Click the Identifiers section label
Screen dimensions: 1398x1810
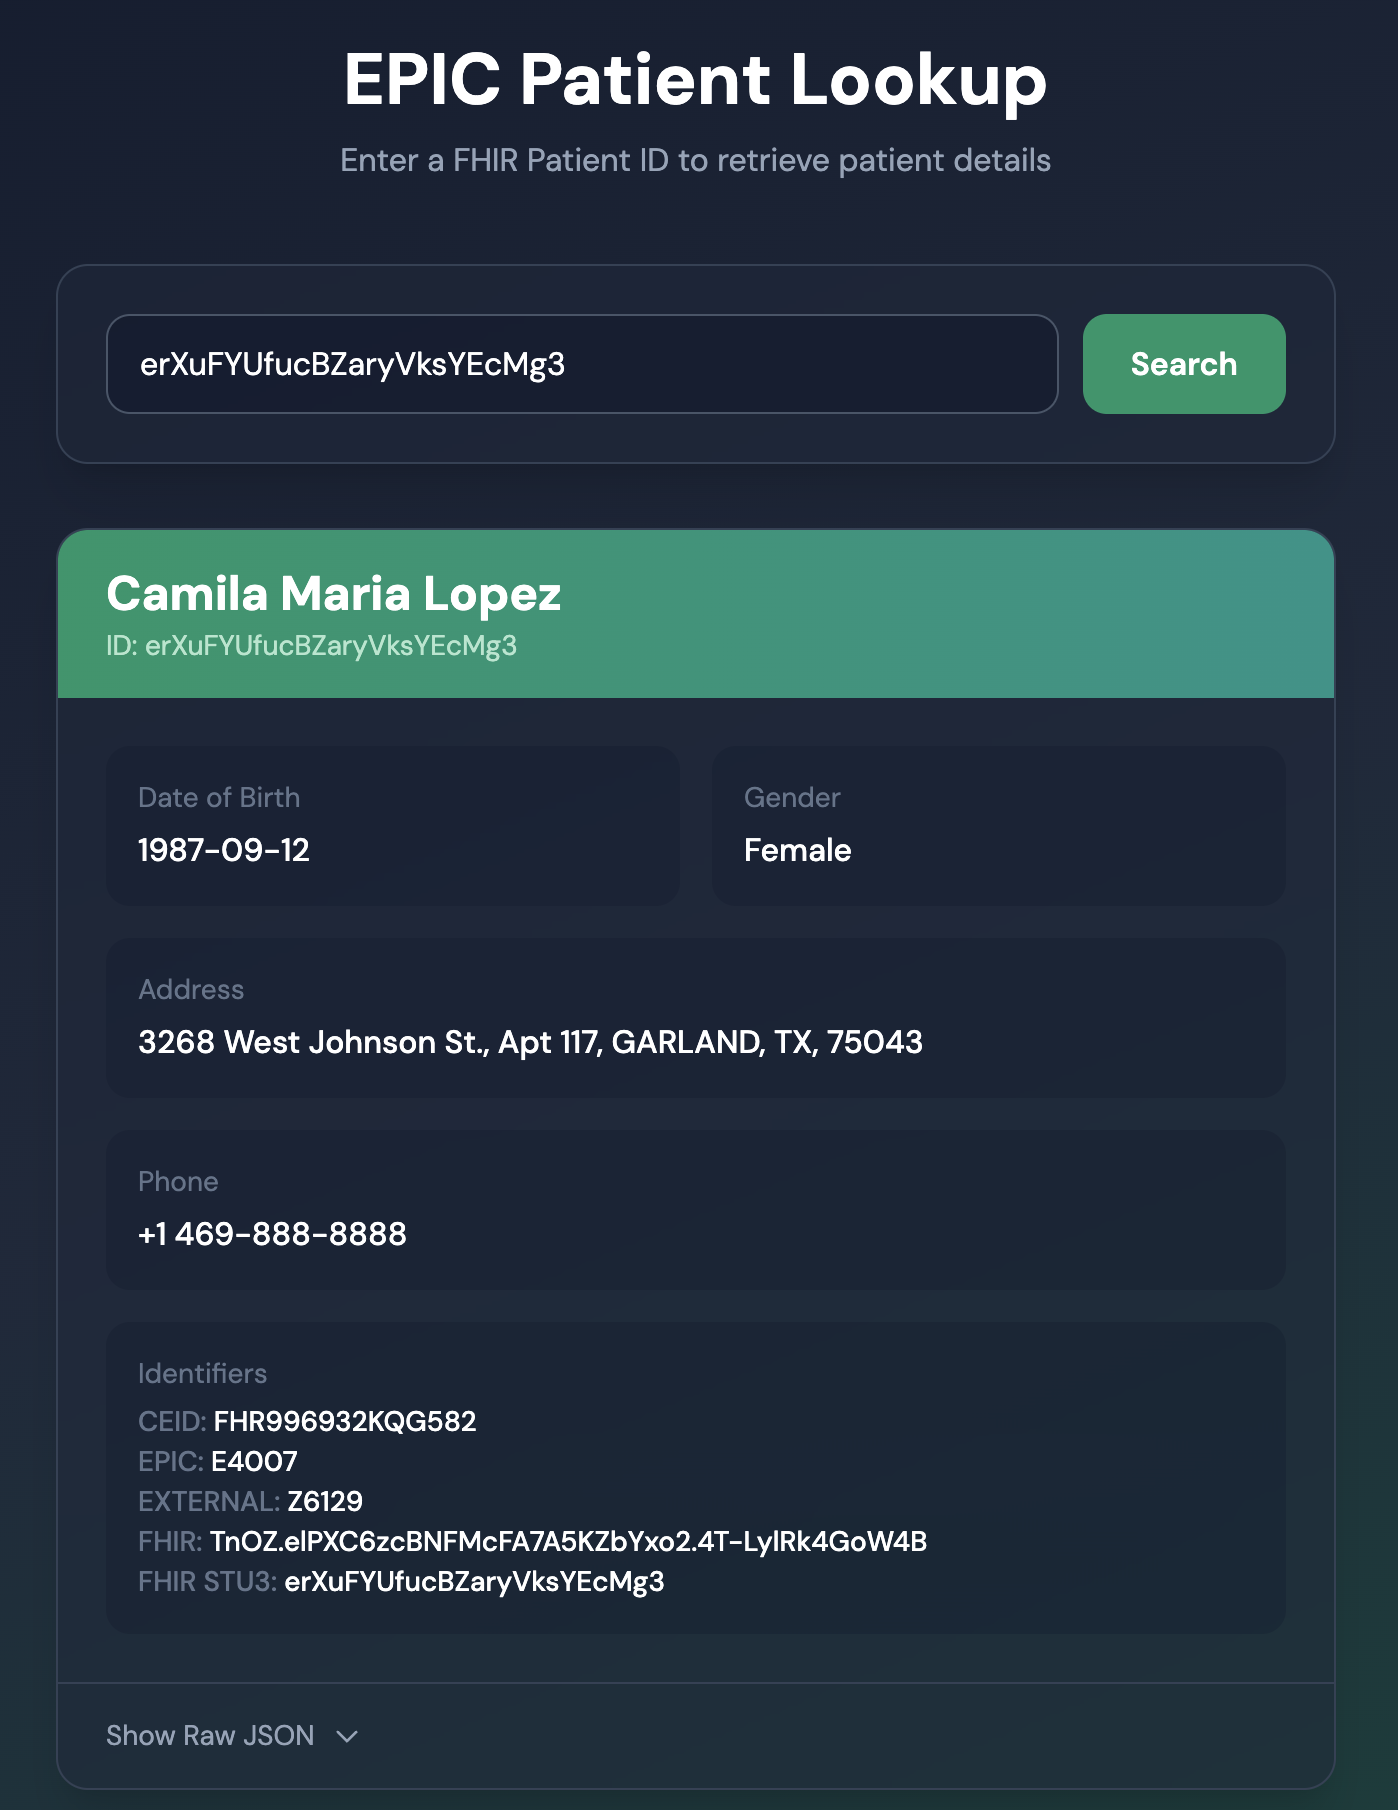202,1373
